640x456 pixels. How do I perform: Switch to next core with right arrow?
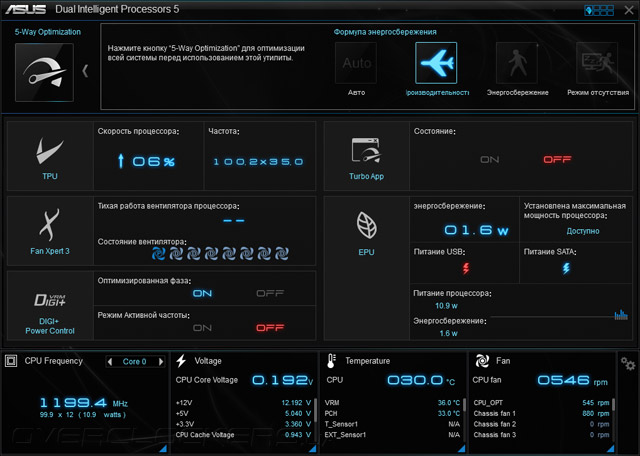point(161,362)
